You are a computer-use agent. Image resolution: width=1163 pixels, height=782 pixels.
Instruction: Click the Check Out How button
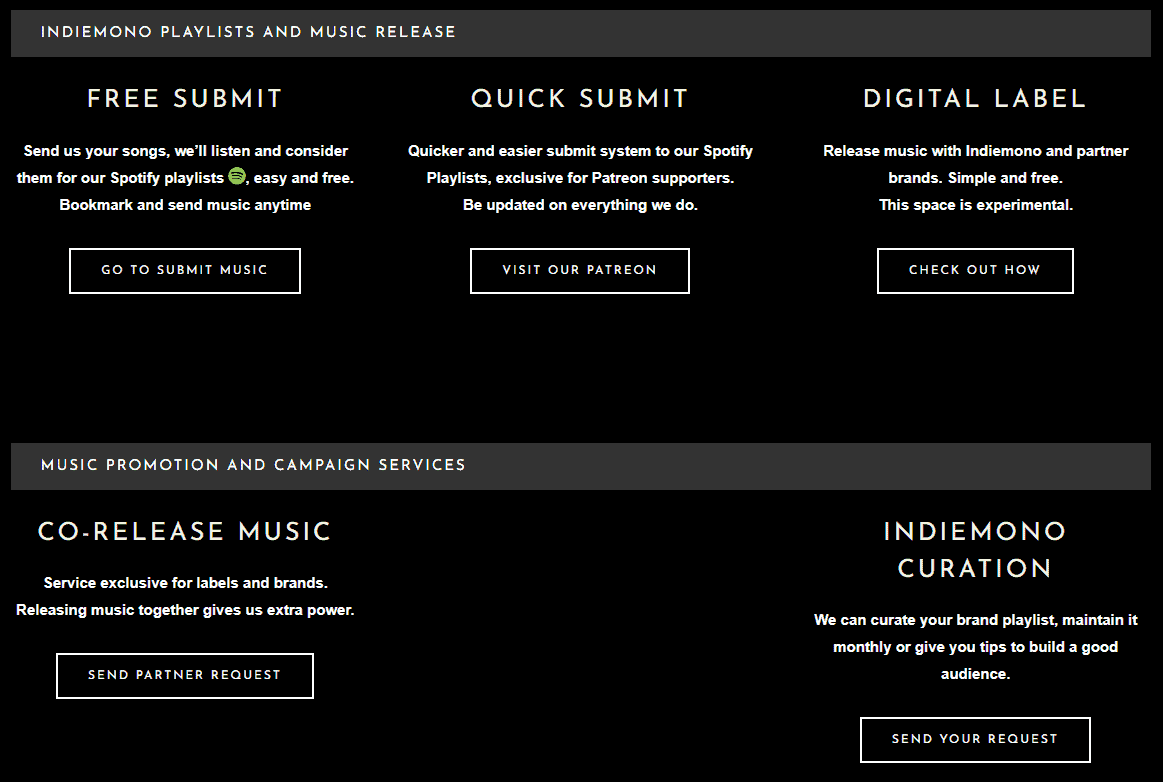coord(975,271)
